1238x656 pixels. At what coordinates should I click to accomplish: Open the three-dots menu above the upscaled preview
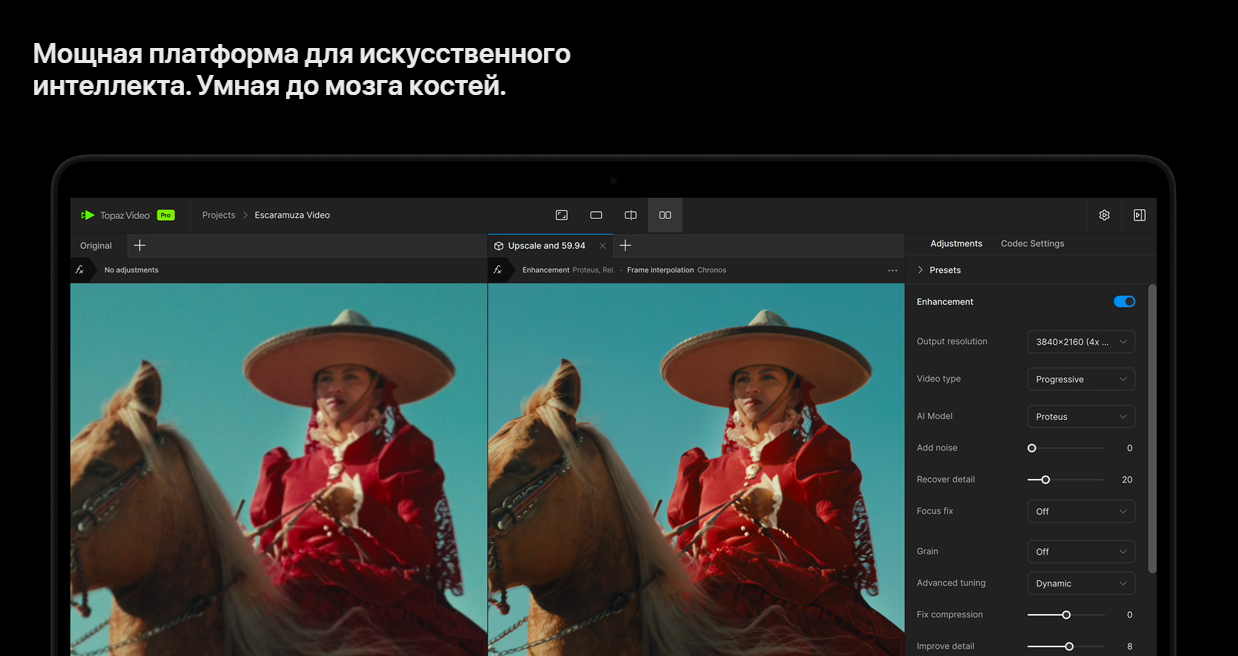892,270
